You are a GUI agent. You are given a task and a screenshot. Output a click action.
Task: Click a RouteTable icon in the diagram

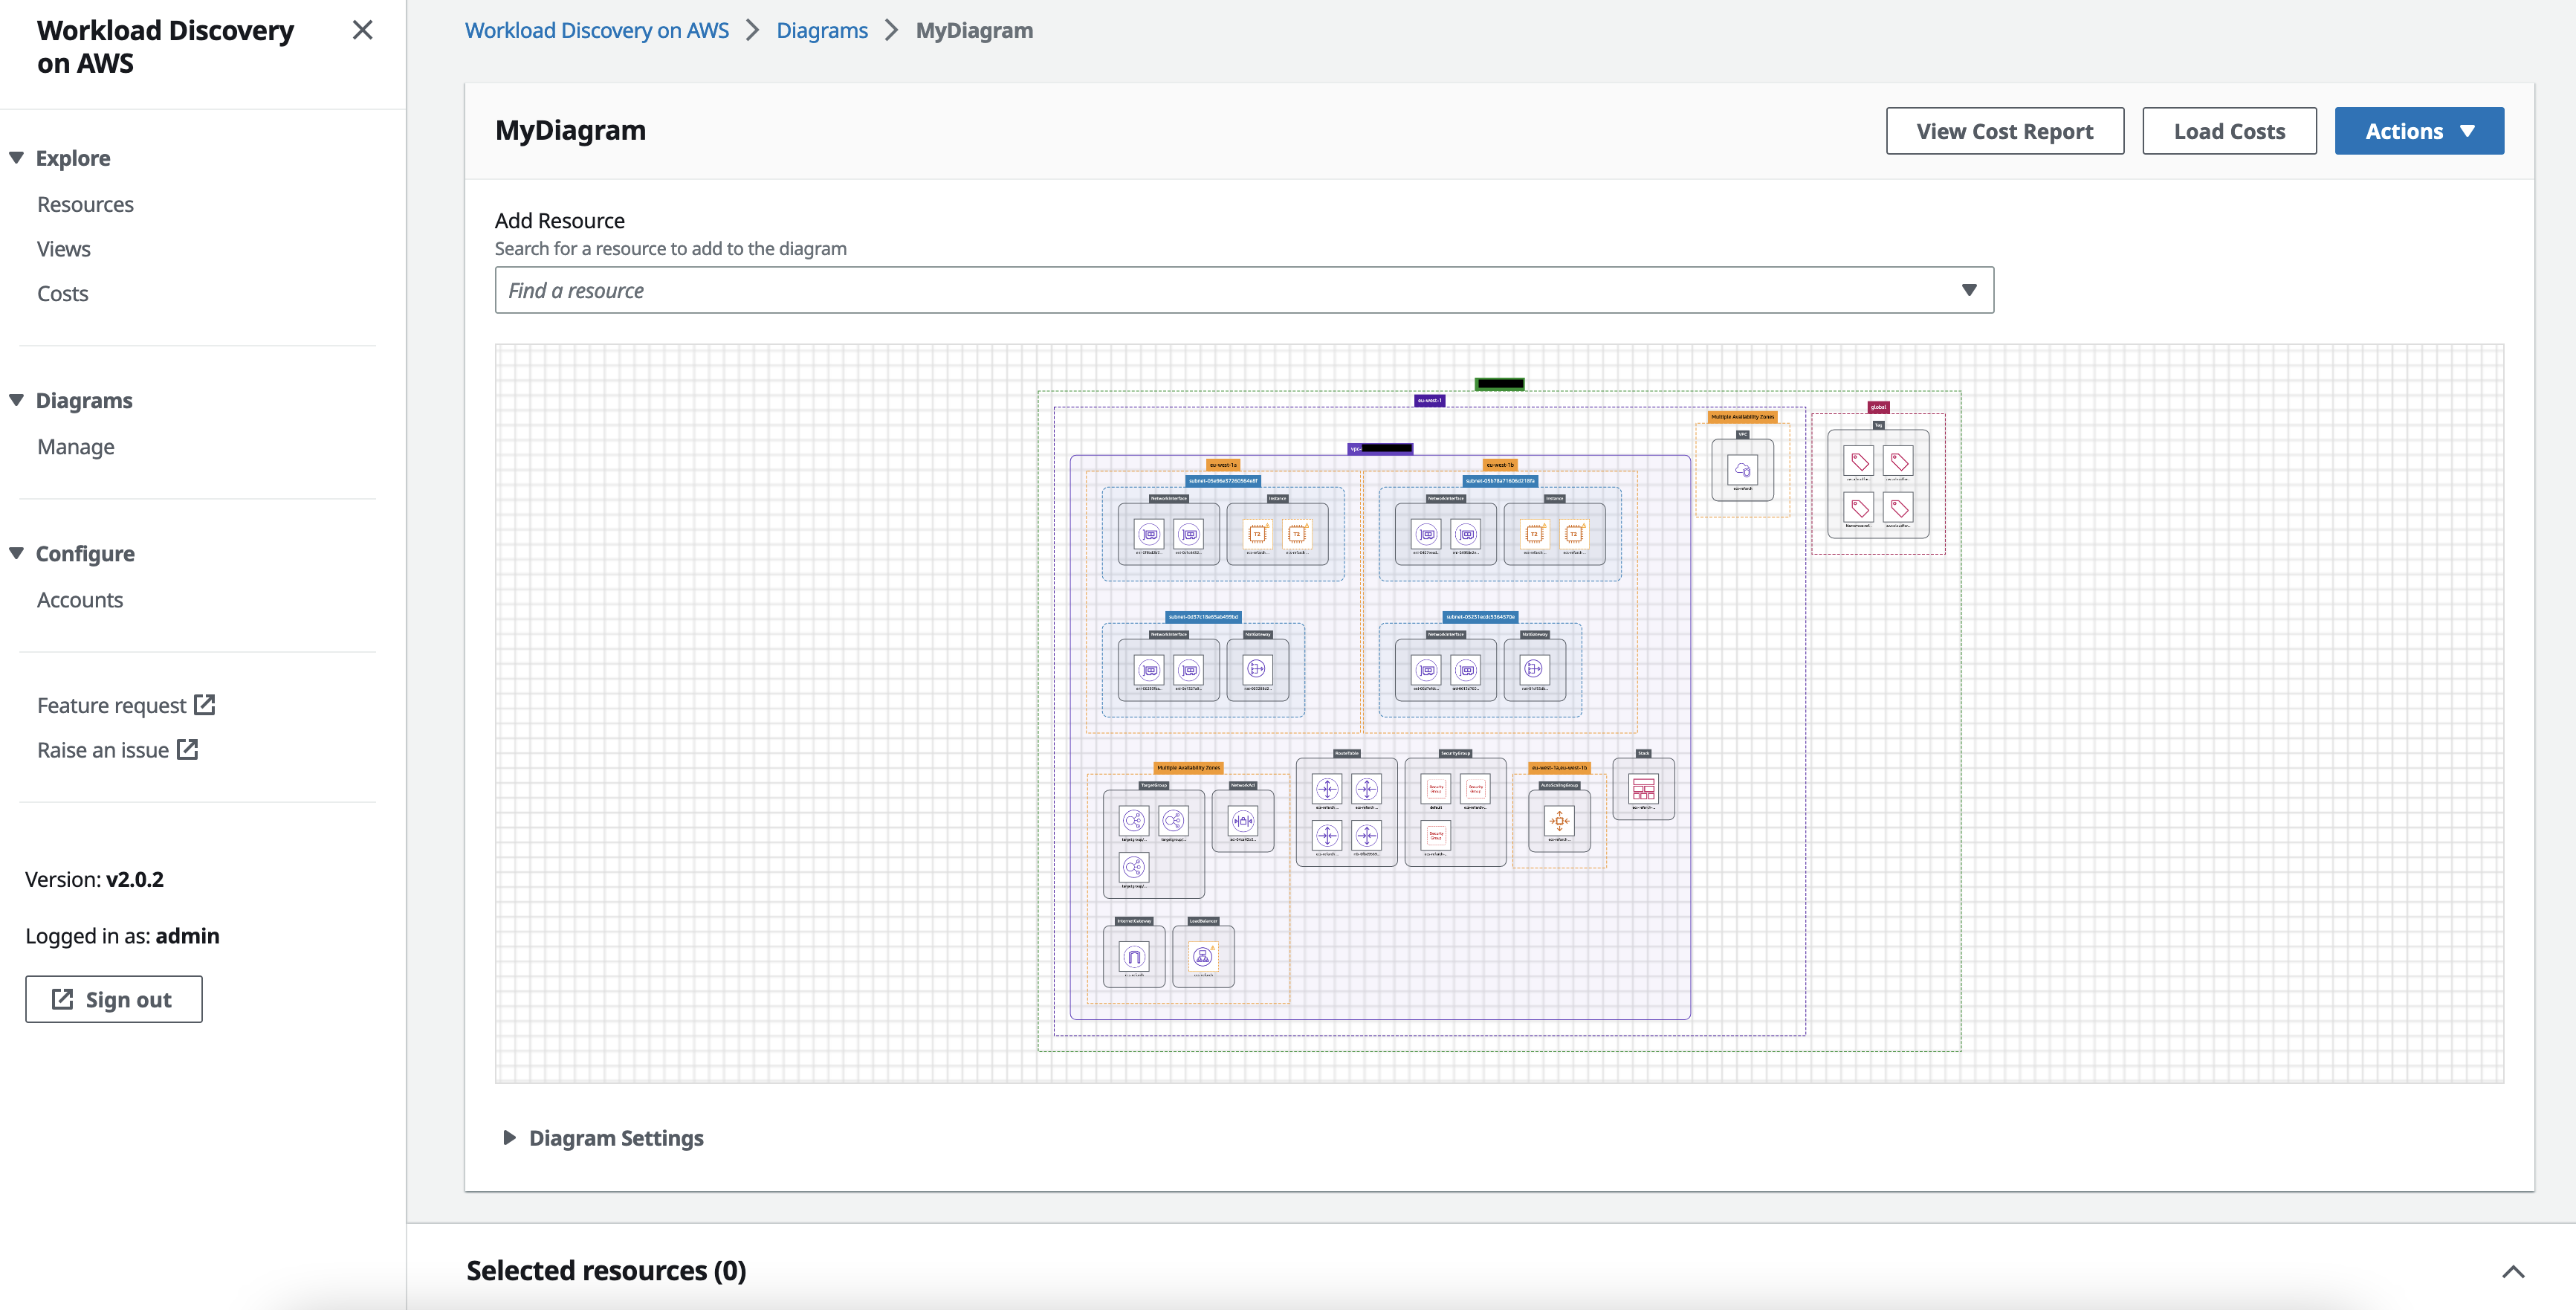[1327, 790]
